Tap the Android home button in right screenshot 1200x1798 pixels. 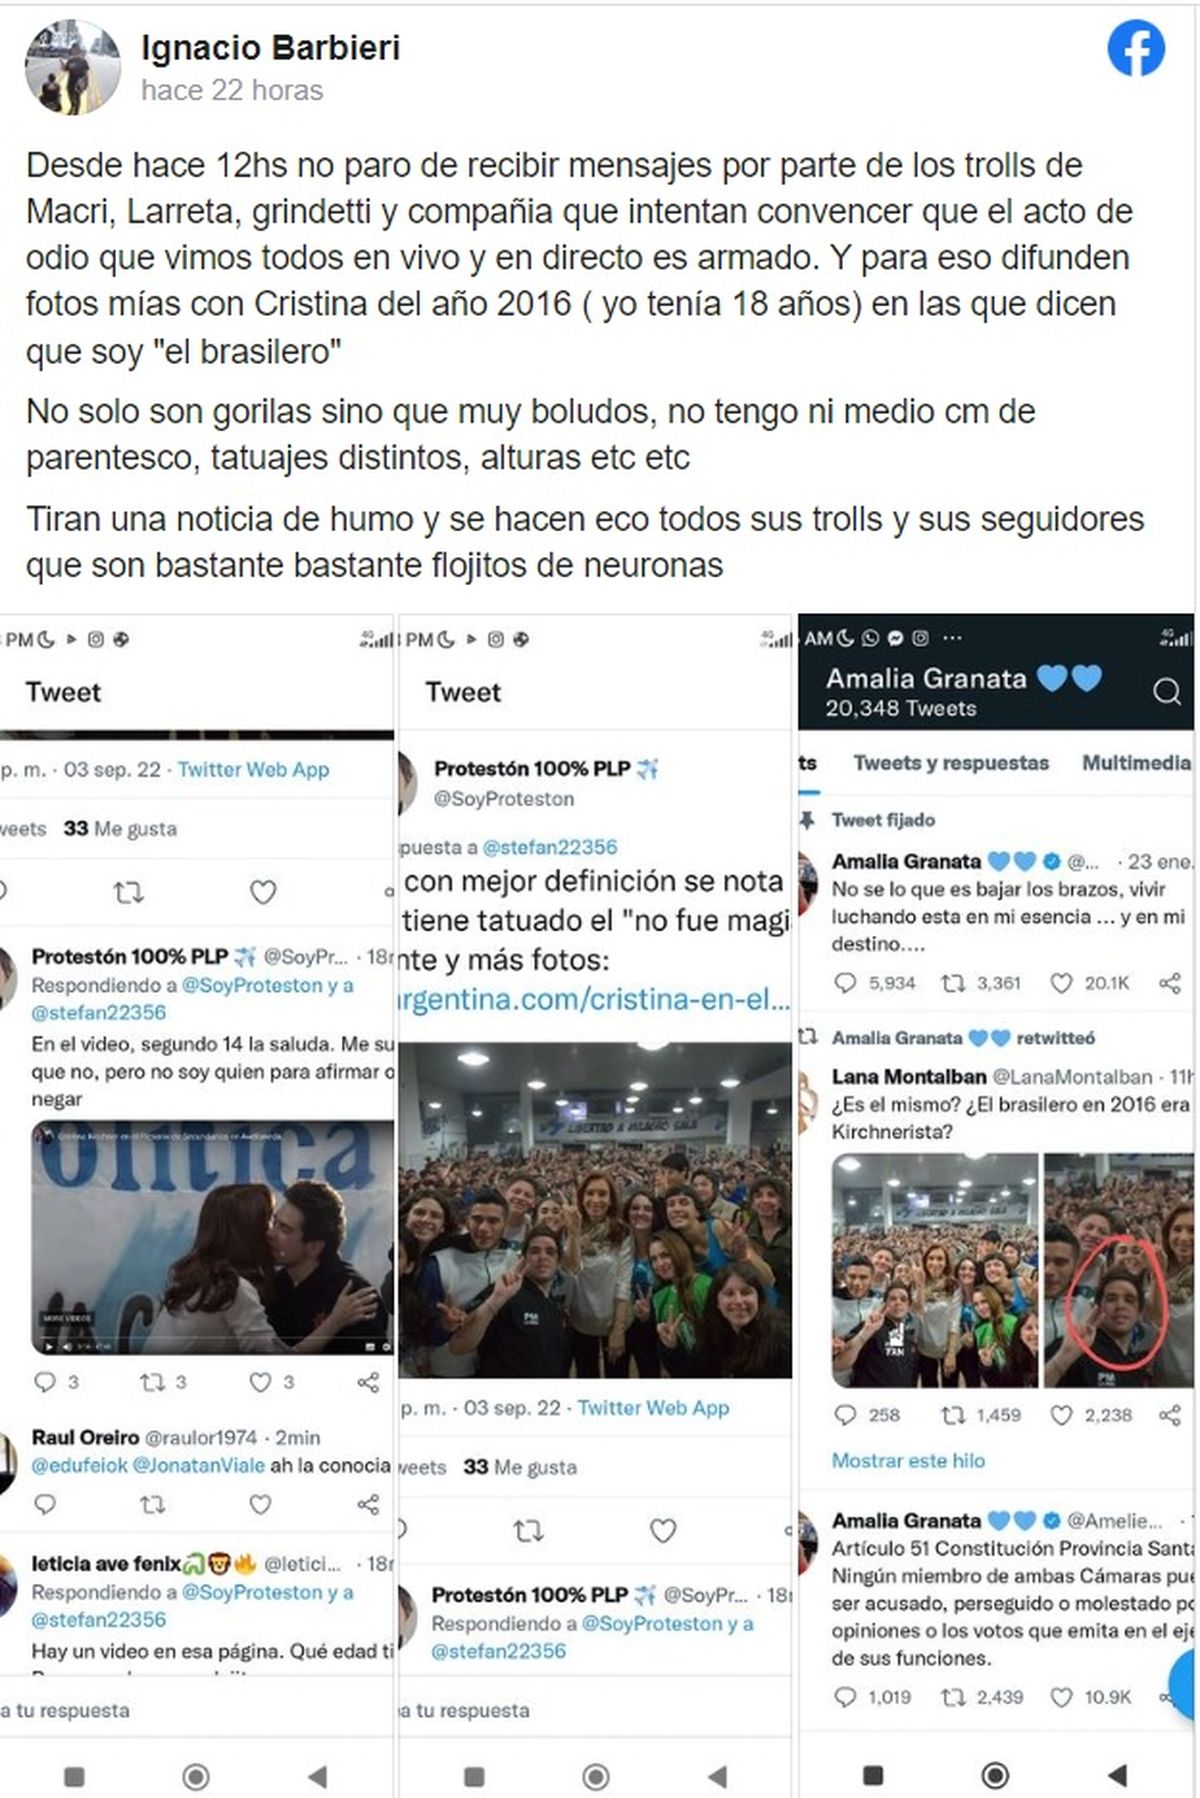(995, 1774)
